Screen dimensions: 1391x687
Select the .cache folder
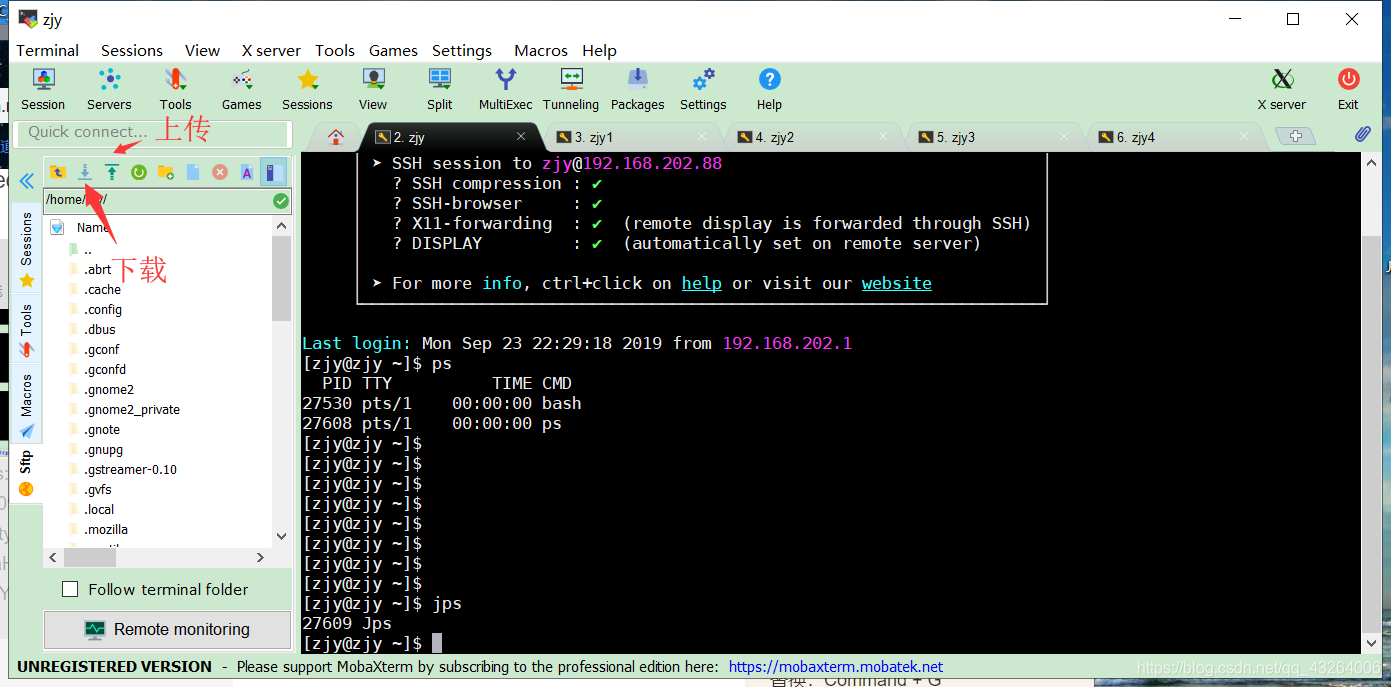(x=102, y=290)
